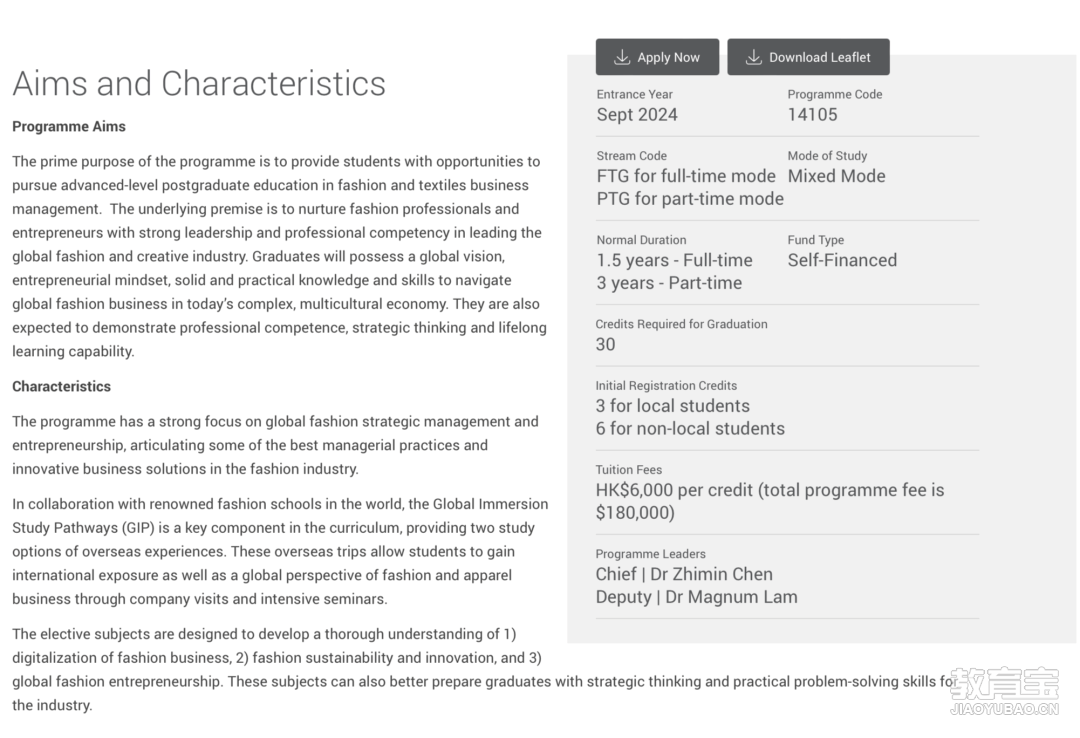Click the Mixed Mode study value
Screen dimensions: 1080x738
(x=836, y=176)
